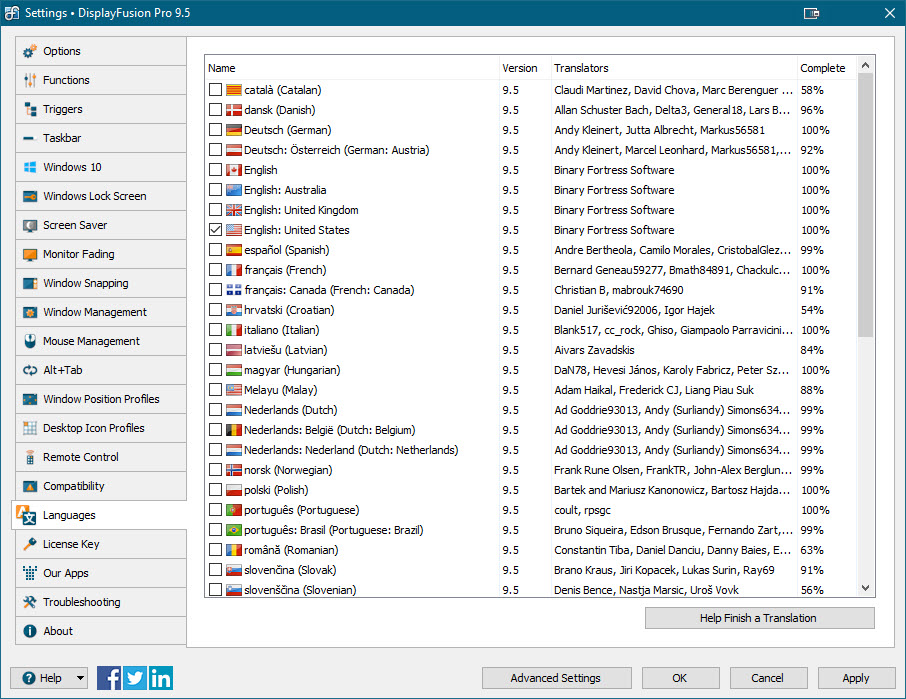Uncheck English: United States checkbox

coord(216,230)
